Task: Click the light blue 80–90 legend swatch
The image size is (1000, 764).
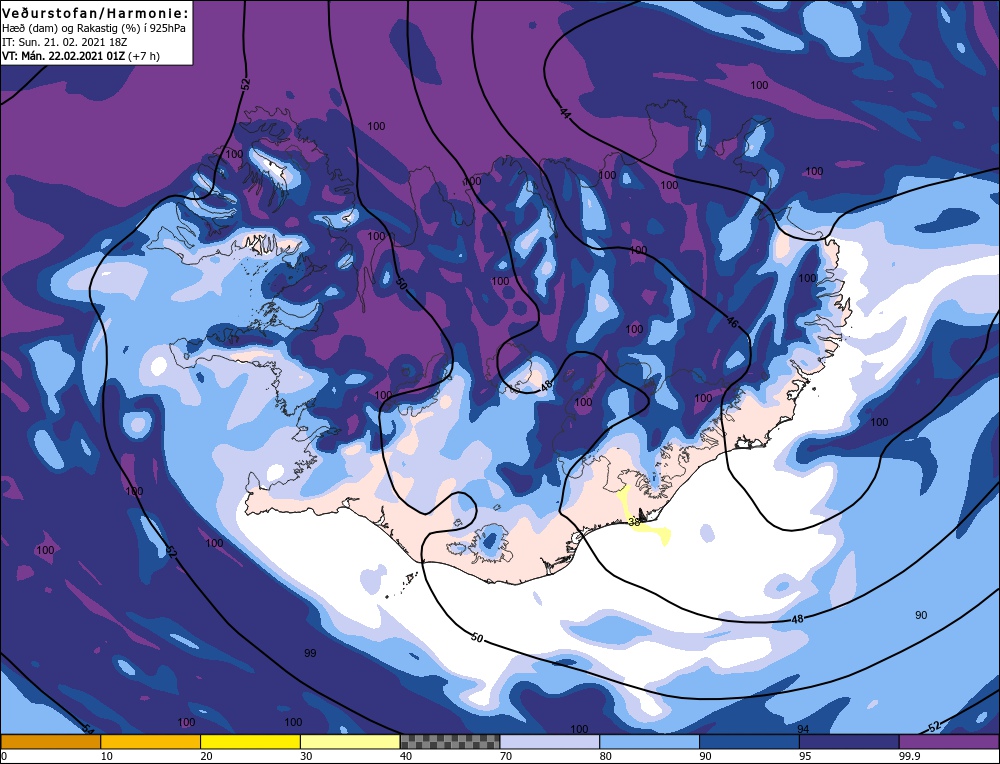Action: pos(649,742)
